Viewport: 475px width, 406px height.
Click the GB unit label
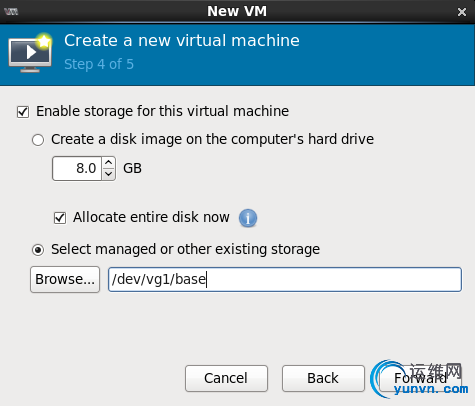[132, 168]
